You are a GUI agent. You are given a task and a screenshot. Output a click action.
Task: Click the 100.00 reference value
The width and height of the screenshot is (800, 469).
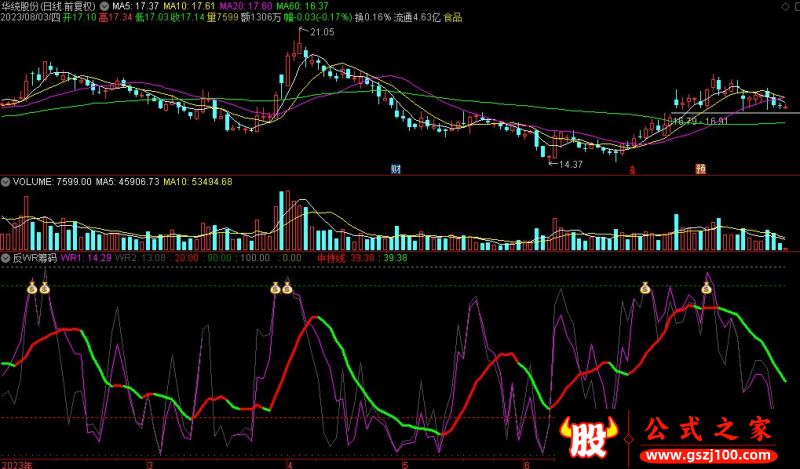pyautogui.click(x=255, y=258)
